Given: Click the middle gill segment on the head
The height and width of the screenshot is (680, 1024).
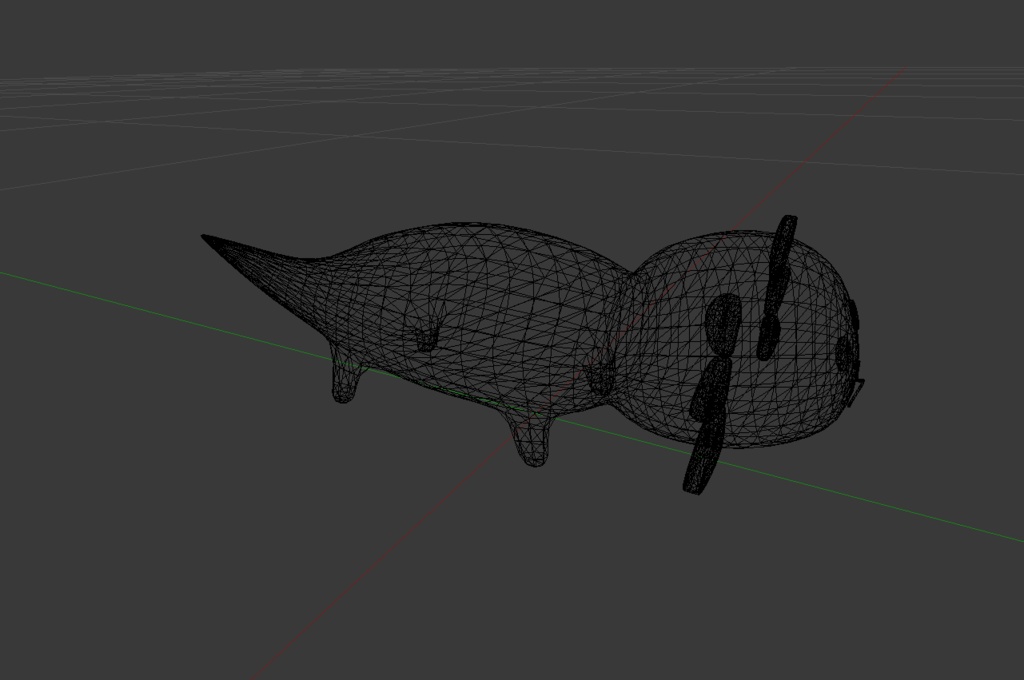Looking at the screenshot, I should click(x=711, y=392).
